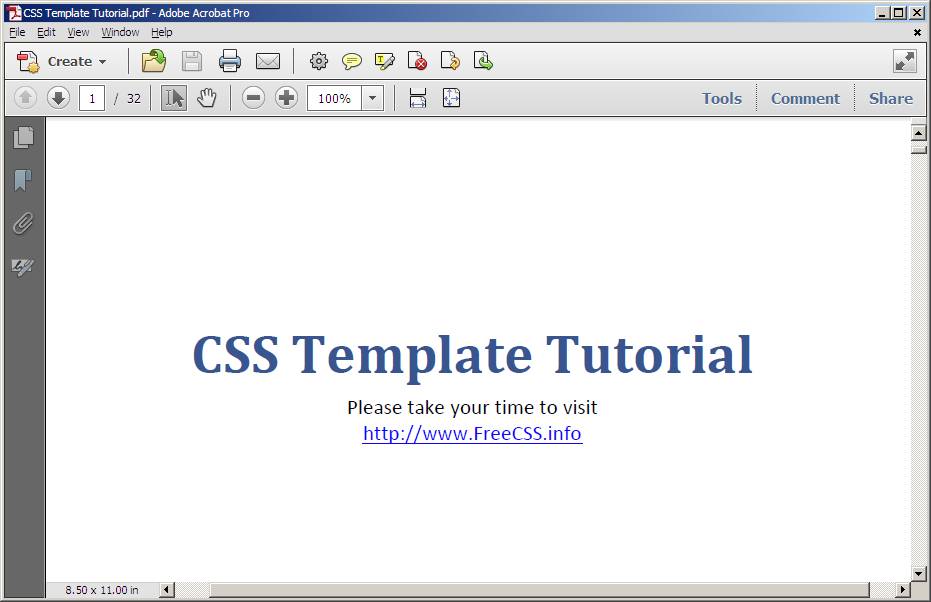Click the Open file folder icon
Viewport: 931px width, 602px height.
pos(154,62)
